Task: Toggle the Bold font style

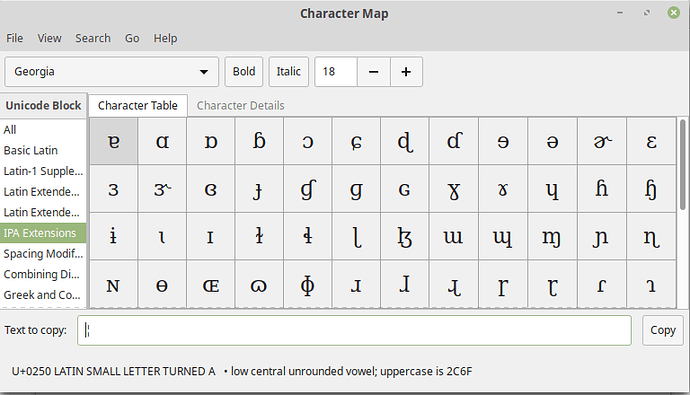Action: (x=244, y=71)
